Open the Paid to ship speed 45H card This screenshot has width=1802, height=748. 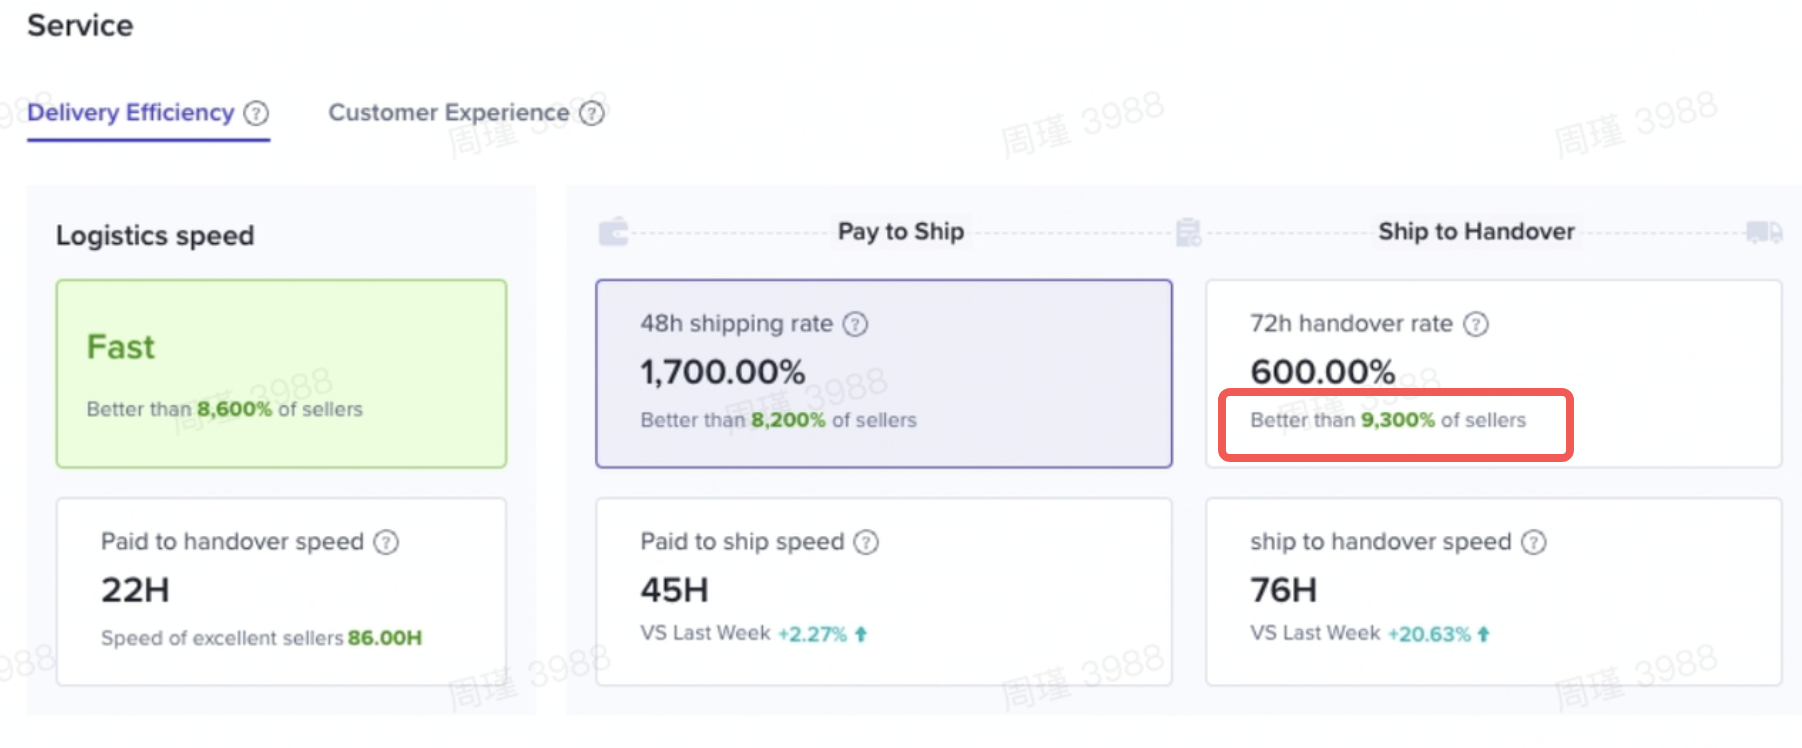[883, 591]
